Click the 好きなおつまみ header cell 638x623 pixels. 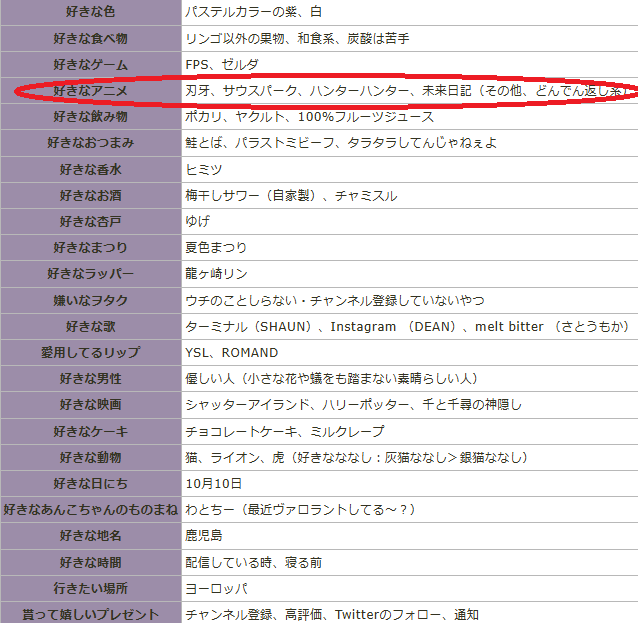coord(90,143)
